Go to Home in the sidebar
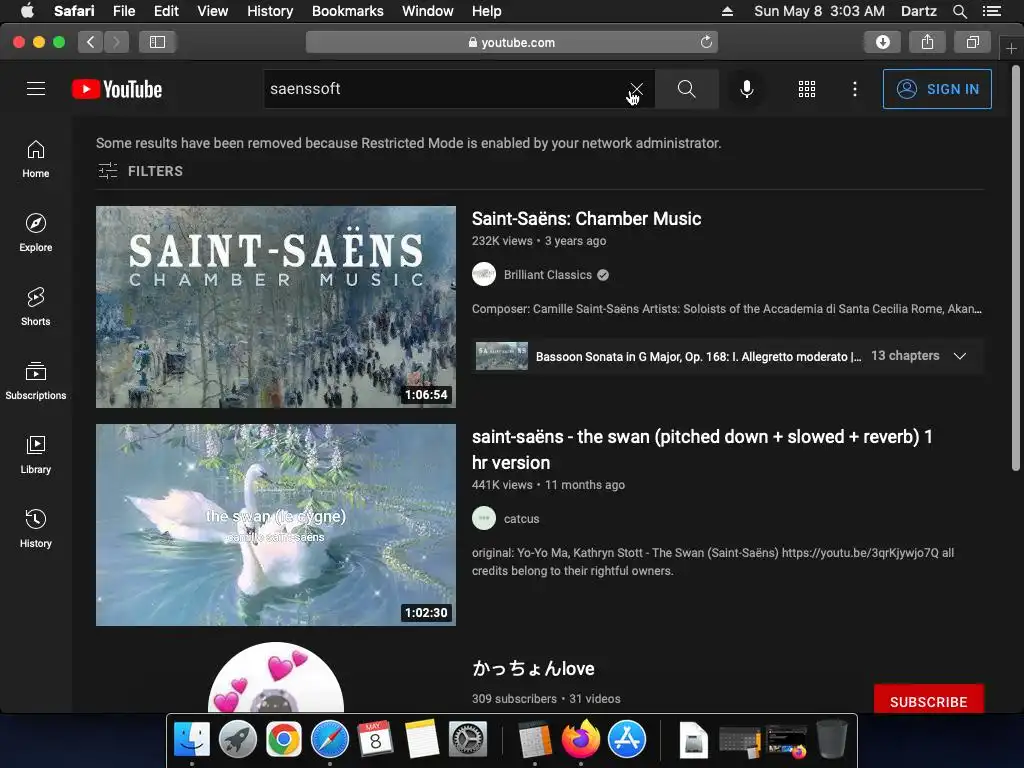The width and height of the screenshot is (1024, 768). (x=36, y=159)
